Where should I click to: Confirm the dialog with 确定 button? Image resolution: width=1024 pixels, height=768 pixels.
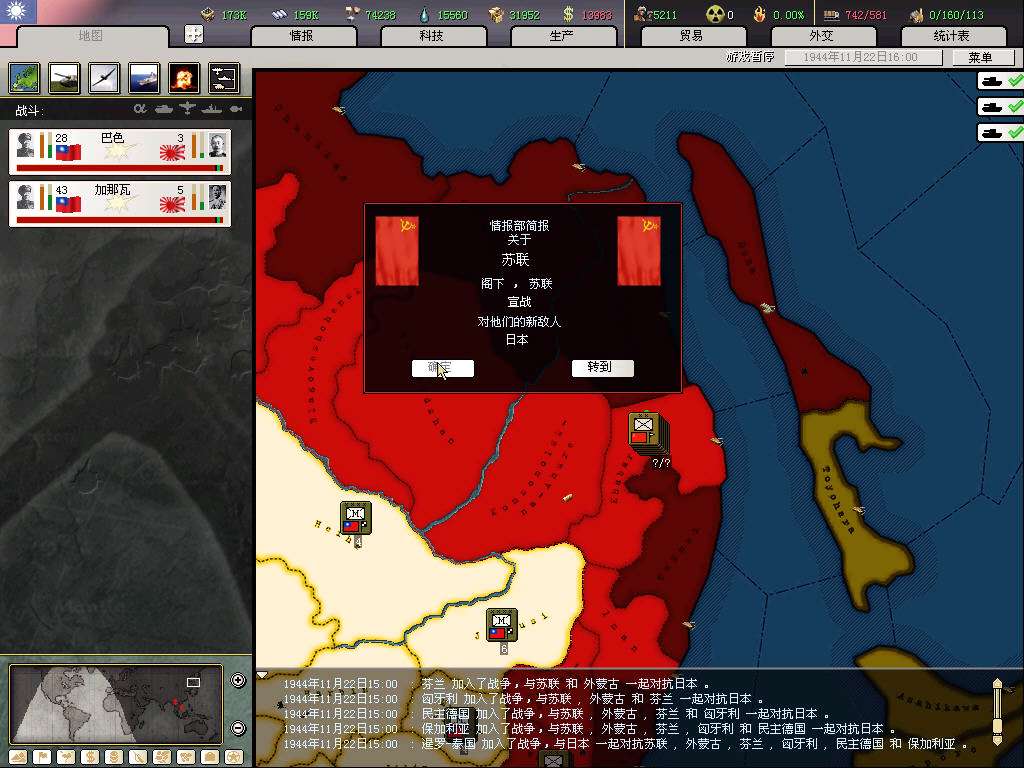pos(443,368)
